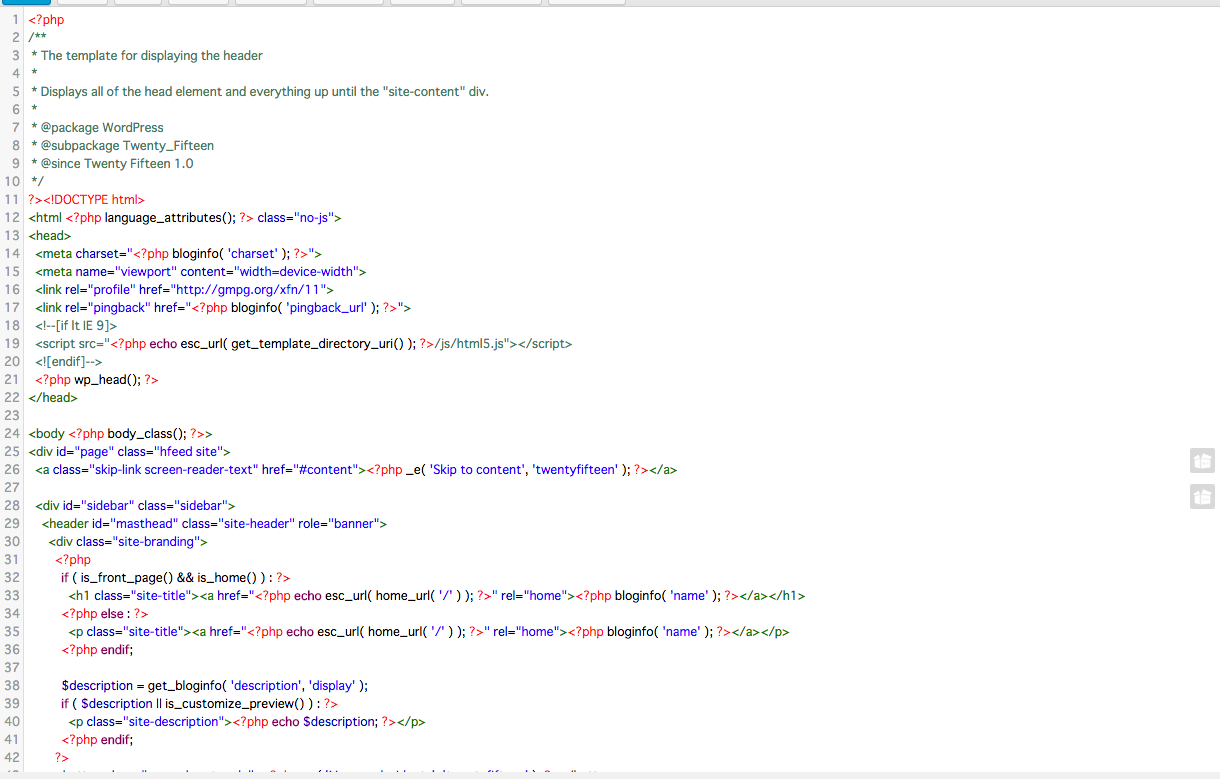
Task: Click '@subpackage Twenty_Fifteen' in the comment
Action: click(127, 146)
